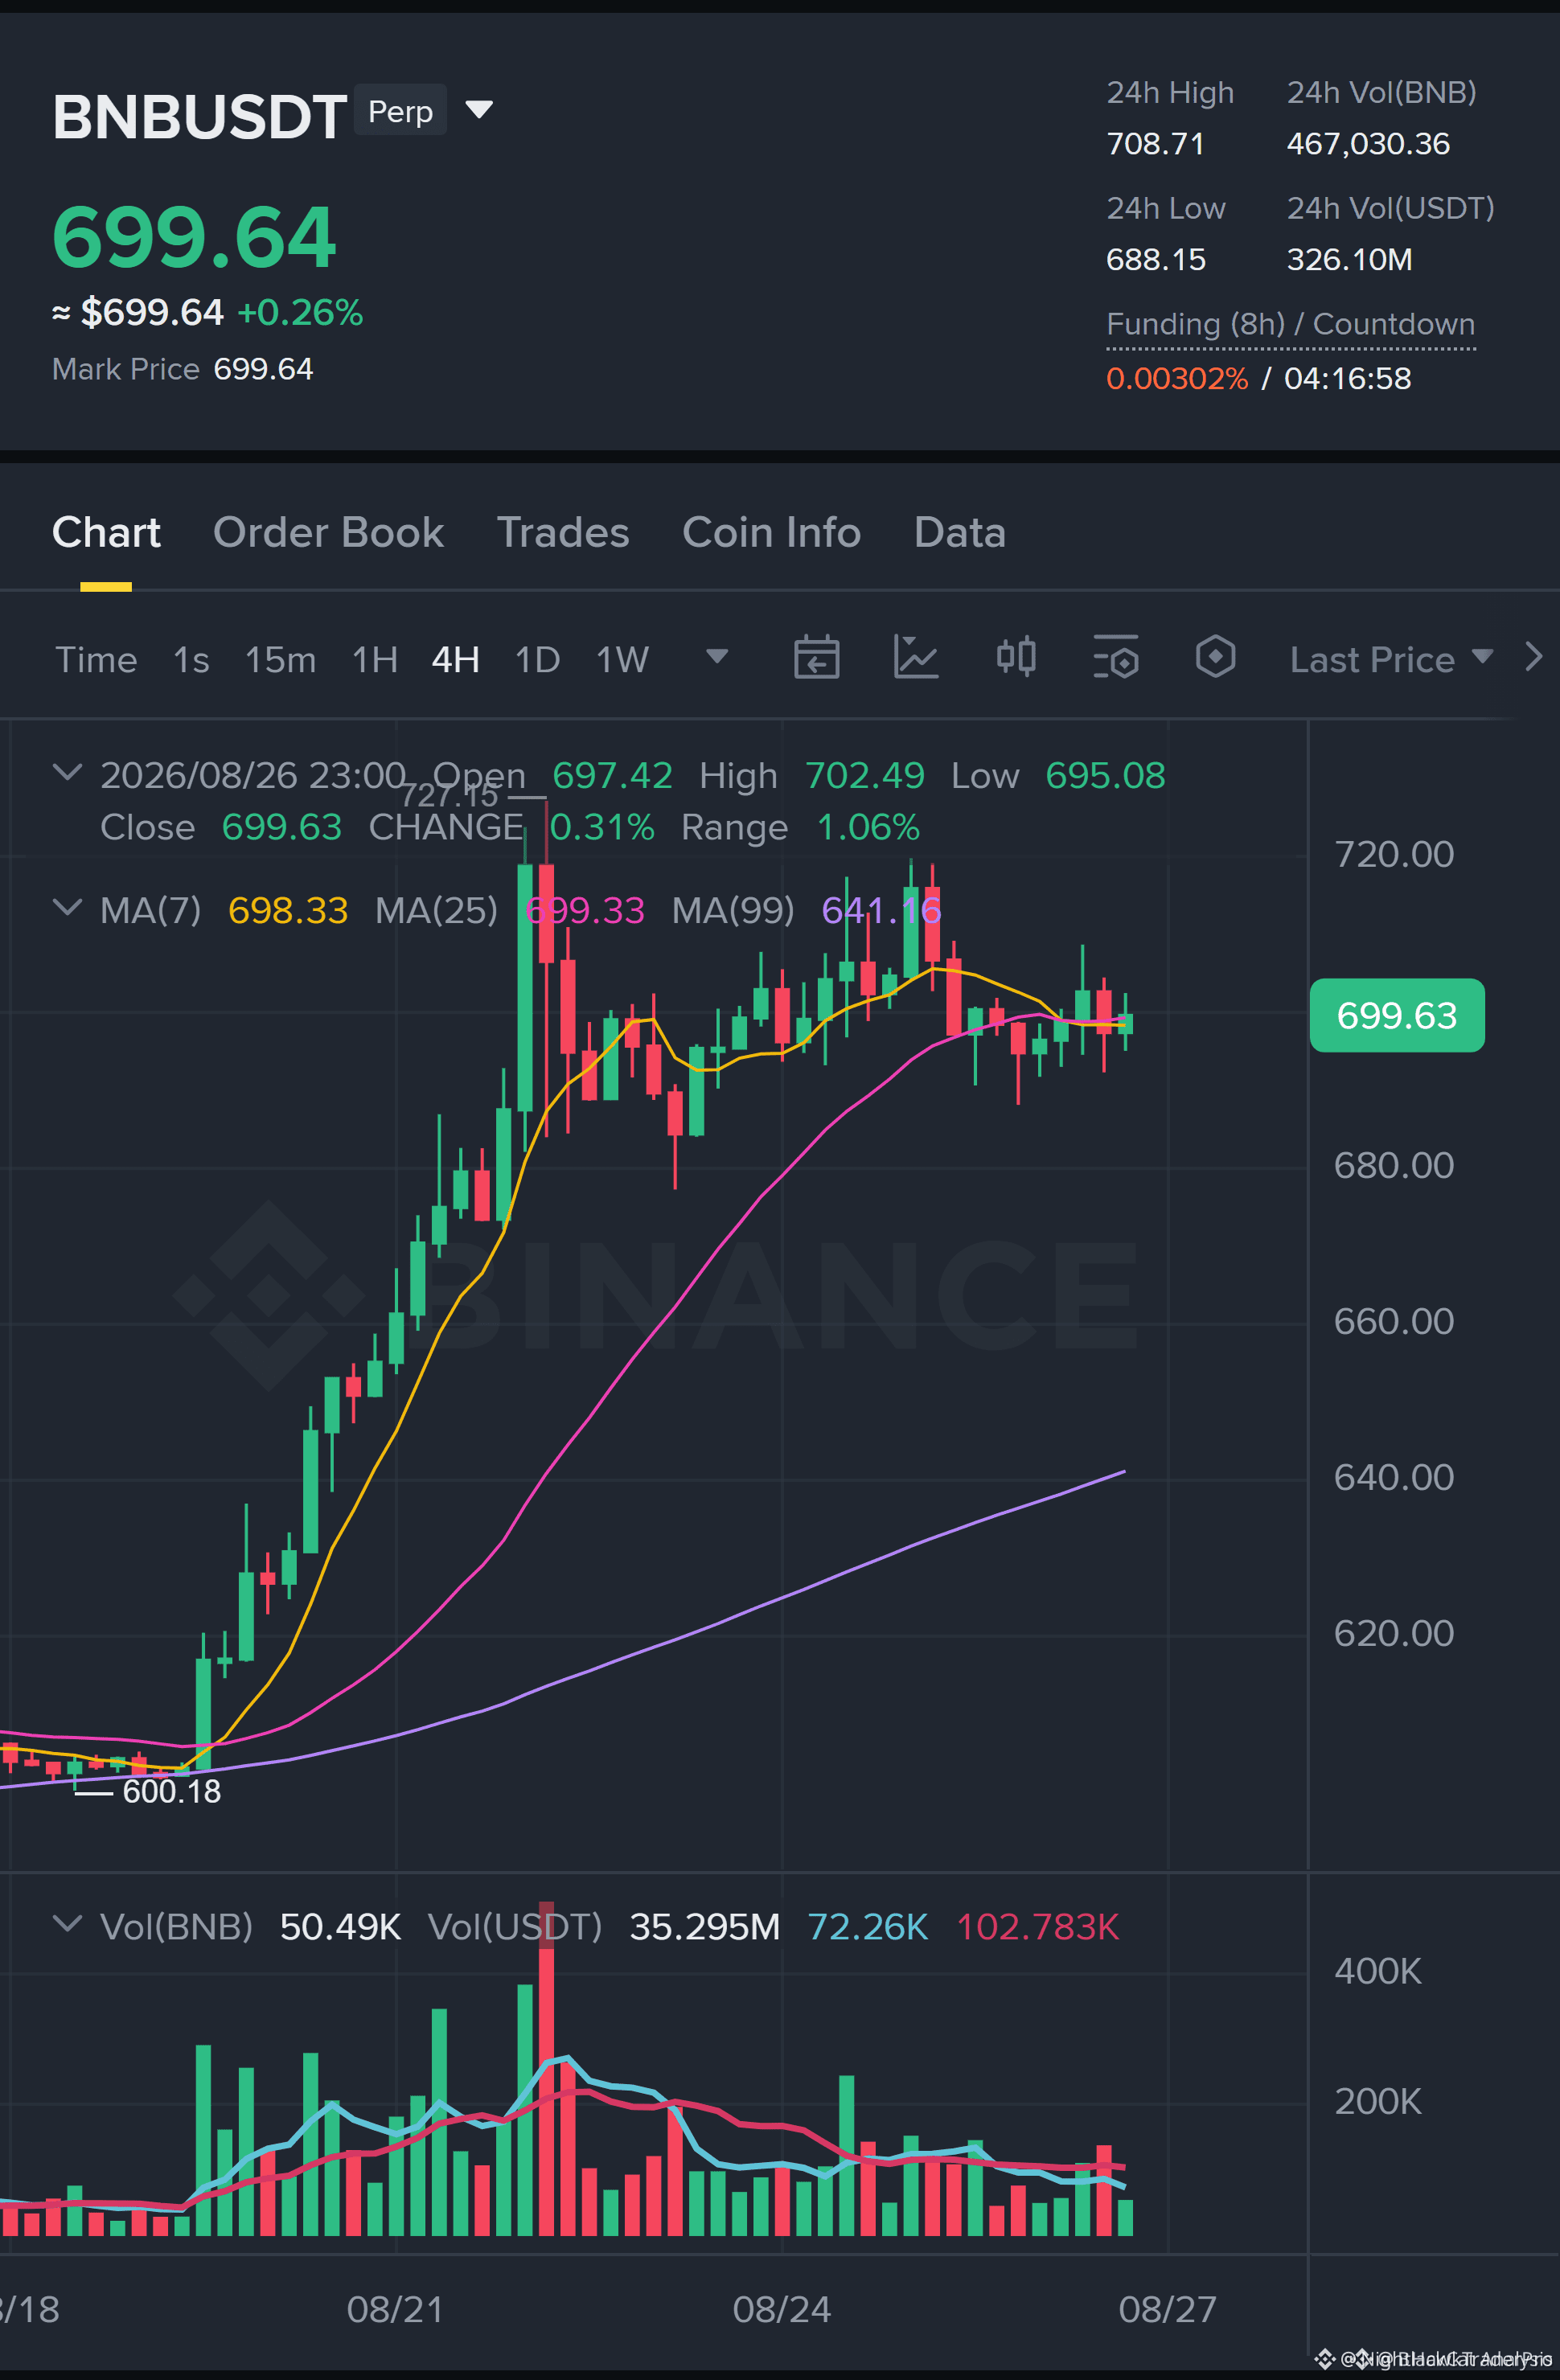
Task: Click the large 699.64 last price
Action: tap(194, 237)
